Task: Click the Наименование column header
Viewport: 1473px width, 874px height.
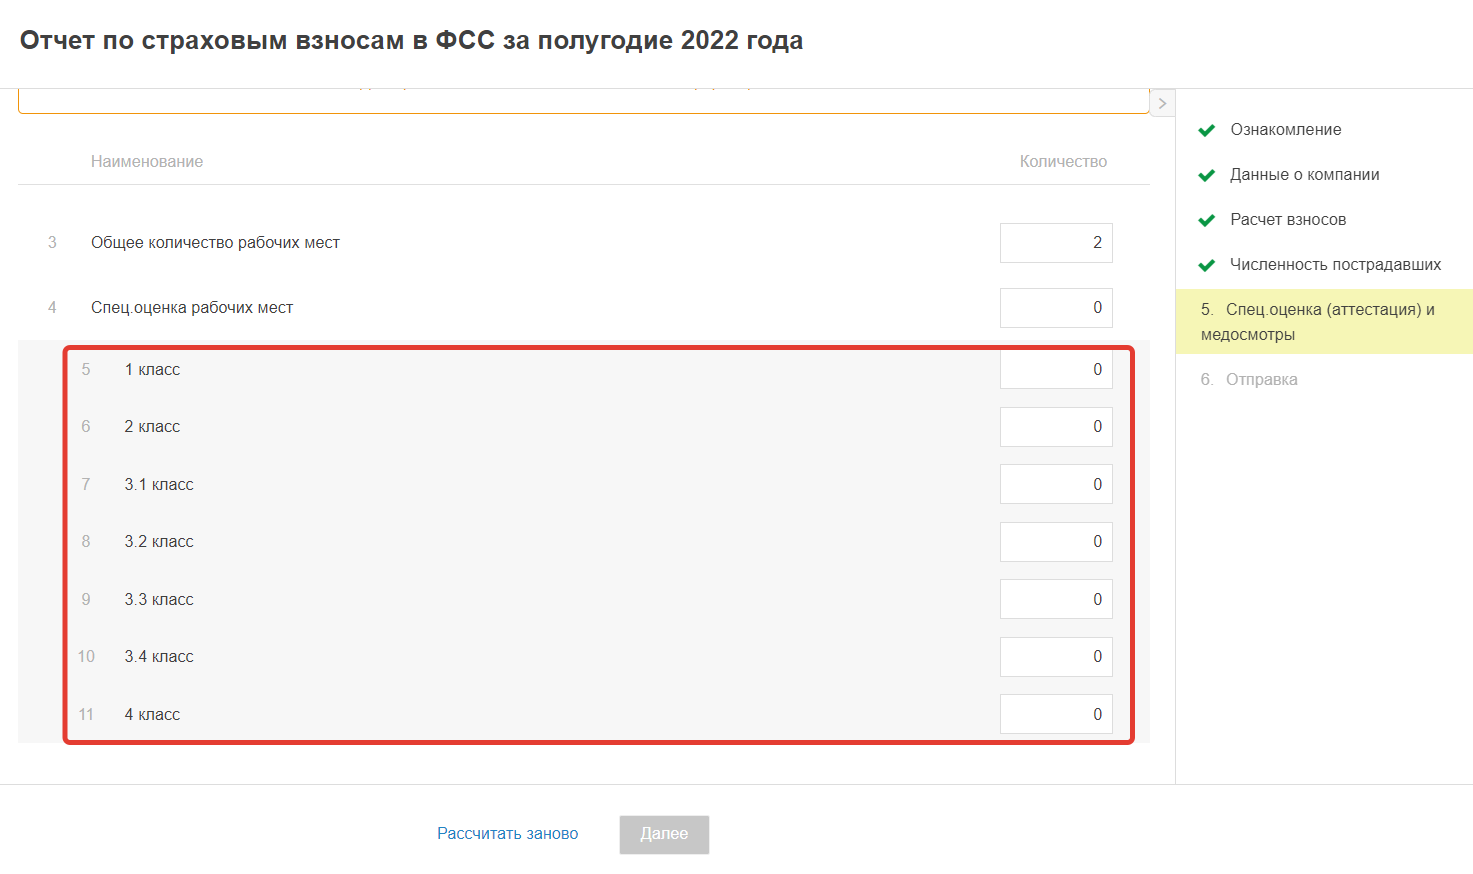Action: 147,162
